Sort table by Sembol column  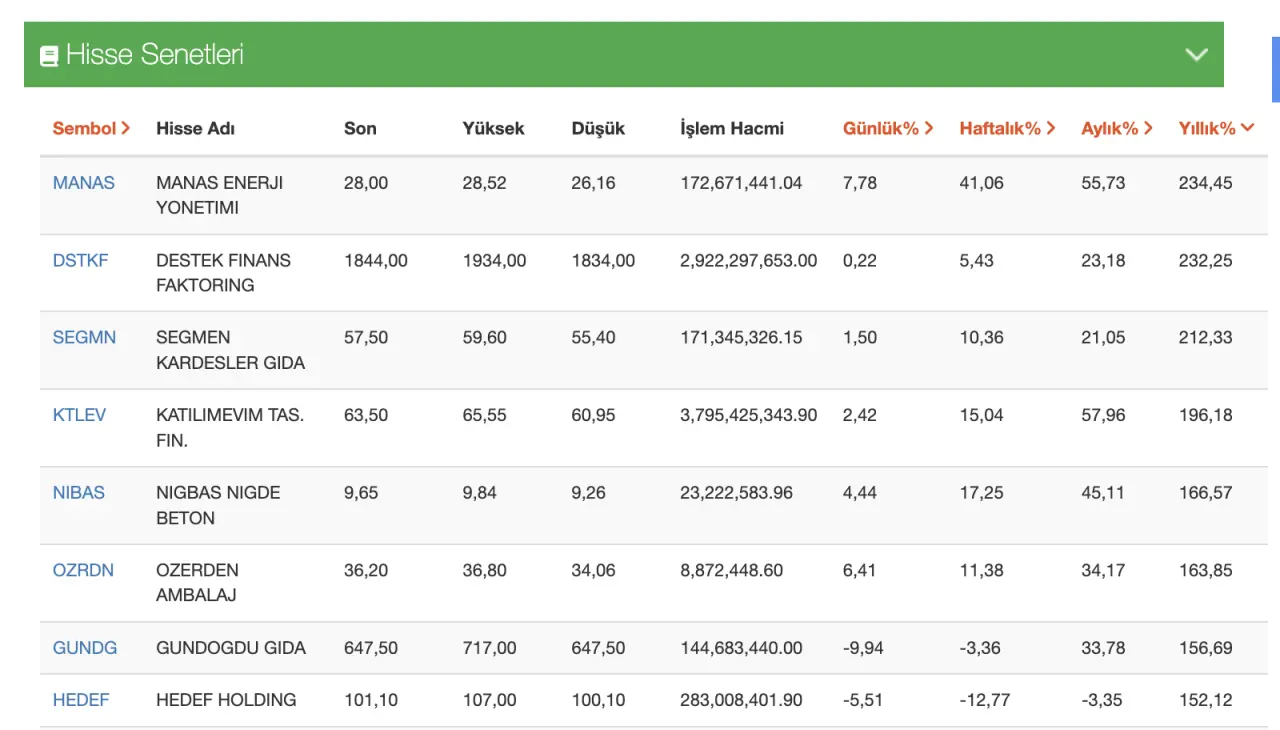pyautogui.click(x=91, y=128)
